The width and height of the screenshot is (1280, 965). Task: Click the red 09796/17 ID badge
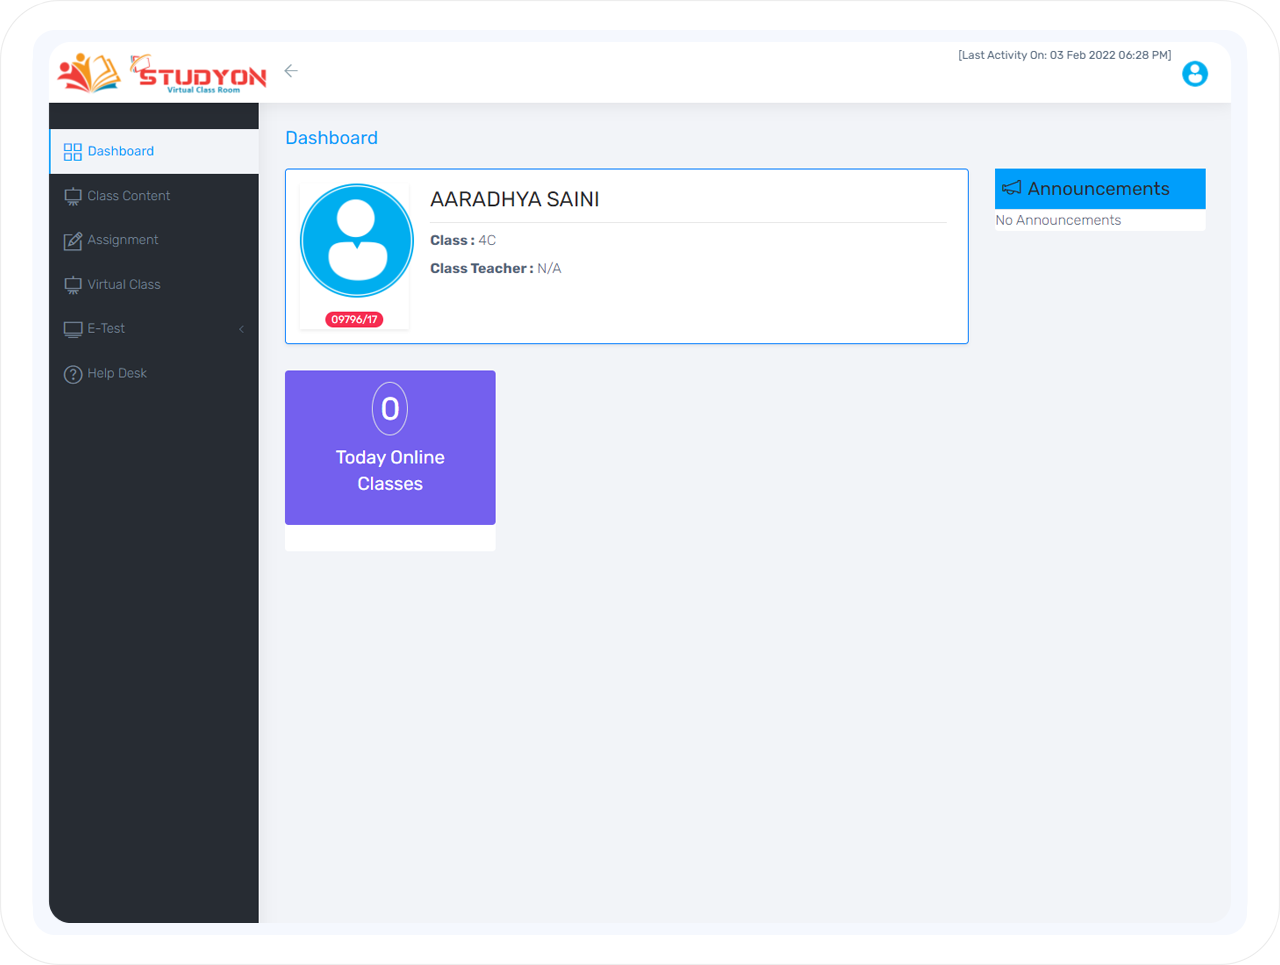[354, 320]
